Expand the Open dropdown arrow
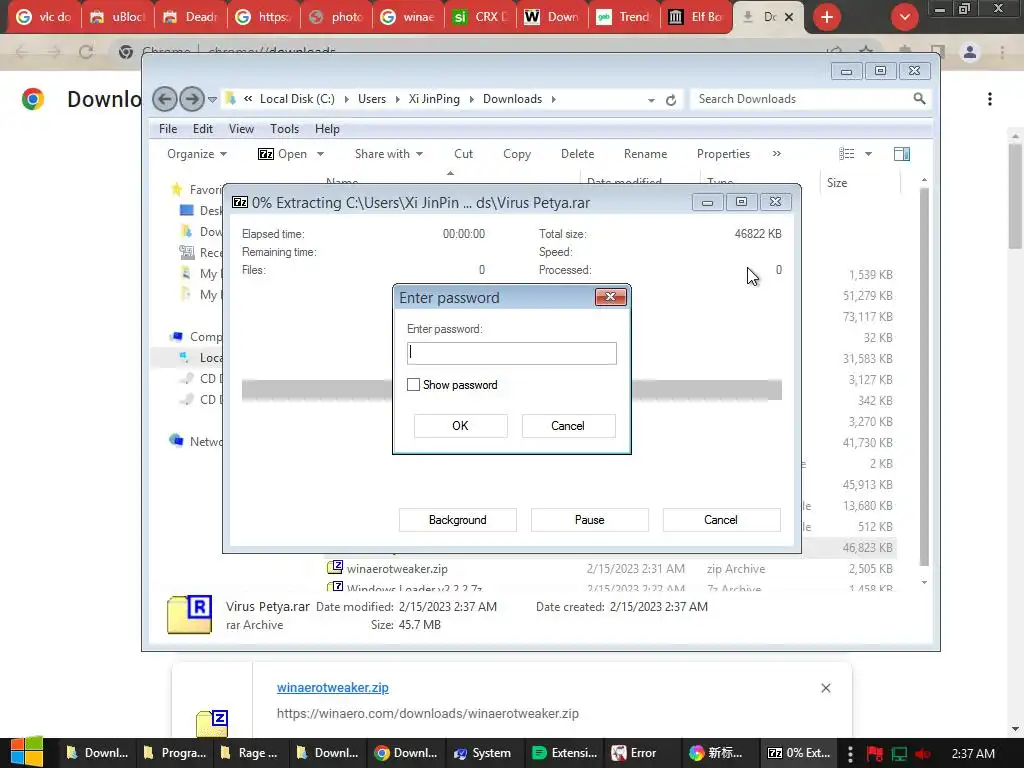 (x=320, y=154)
